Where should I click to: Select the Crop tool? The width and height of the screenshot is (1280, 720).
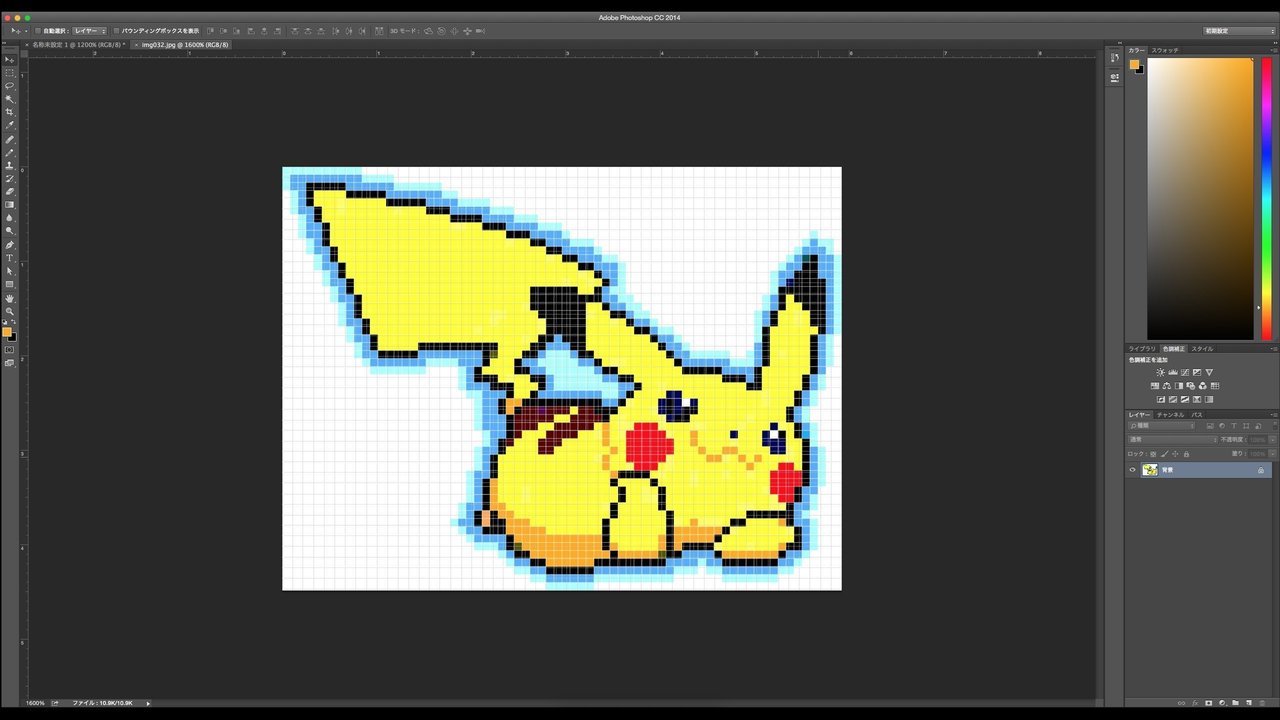[10, 112]
